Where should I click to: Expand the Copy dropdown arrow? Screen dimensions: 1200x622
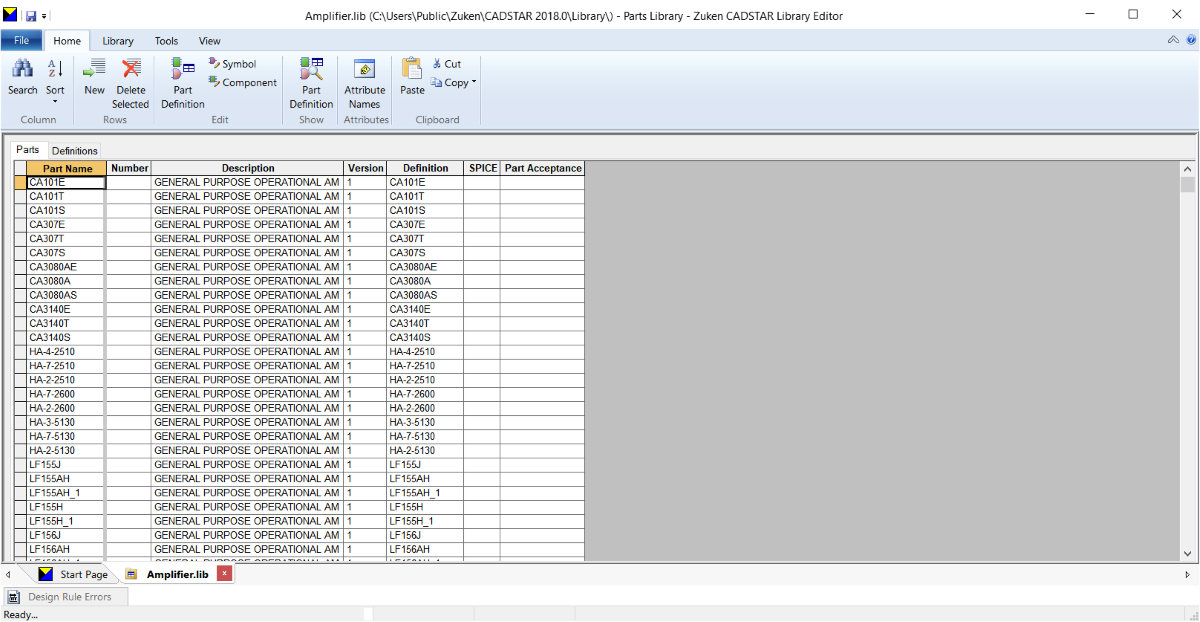click(x=474, y=83)
